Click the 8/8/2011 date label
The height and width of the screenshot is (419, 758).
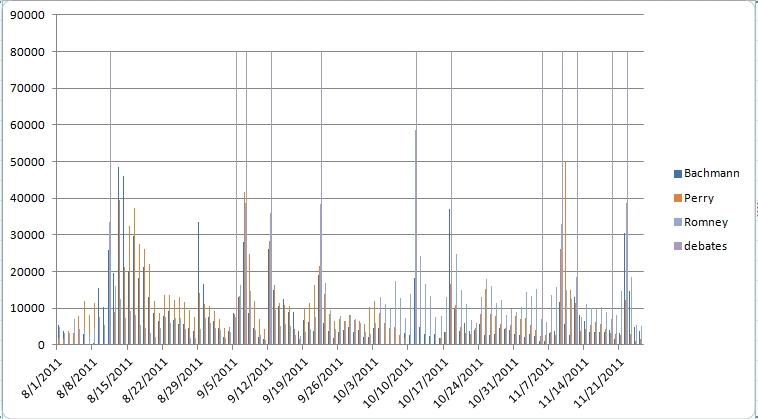78,376
